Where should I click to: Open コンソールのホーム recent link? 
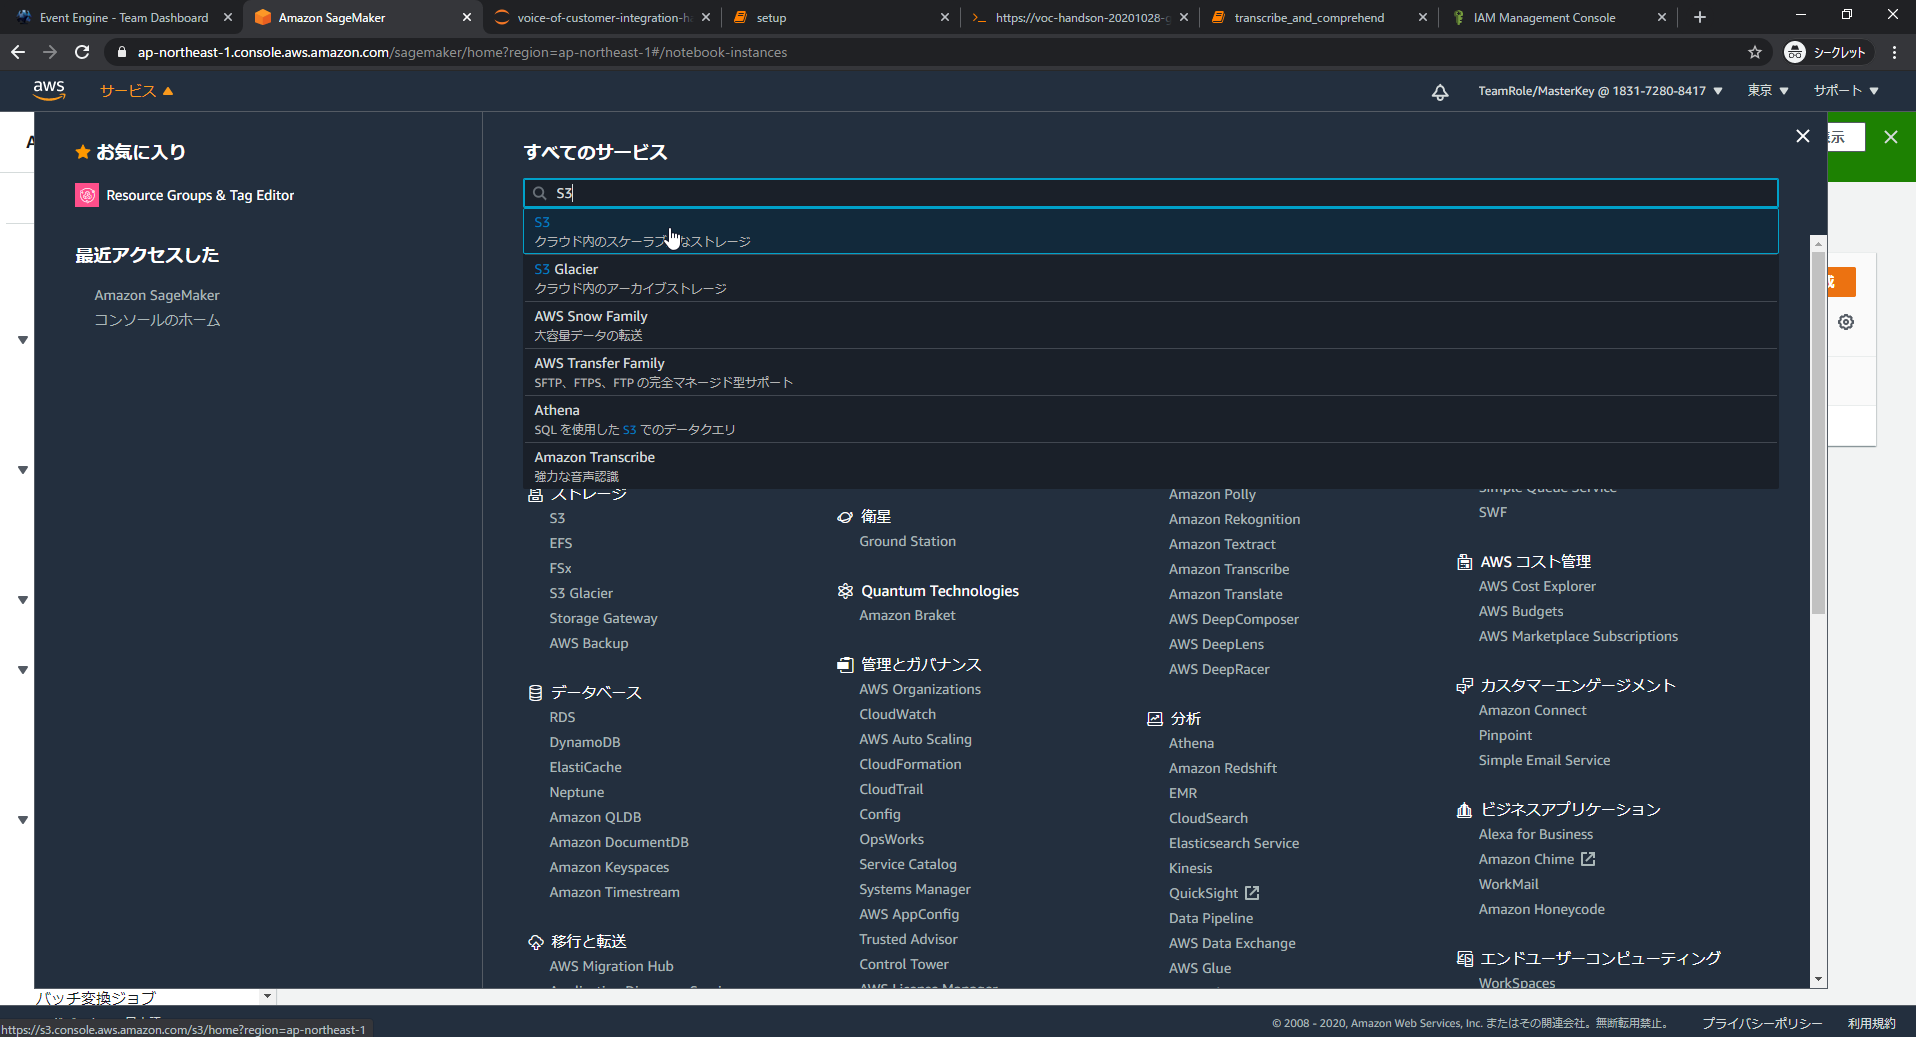click(x=157, y=320)
